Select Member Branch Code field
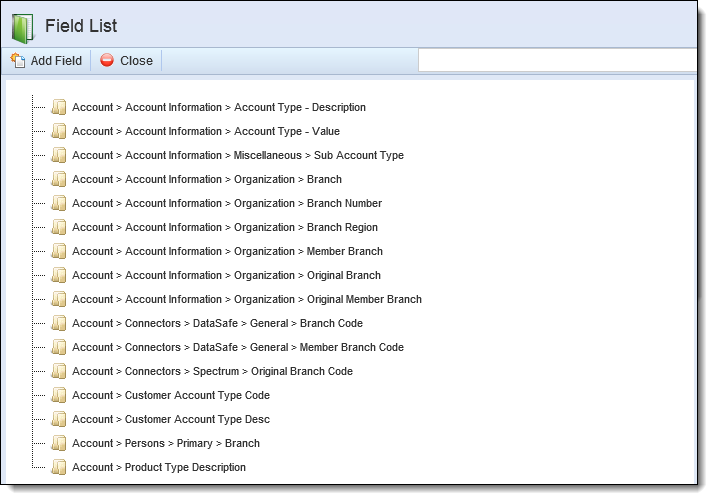Viewport: 713px width, 500px height. tap(238, 347)
